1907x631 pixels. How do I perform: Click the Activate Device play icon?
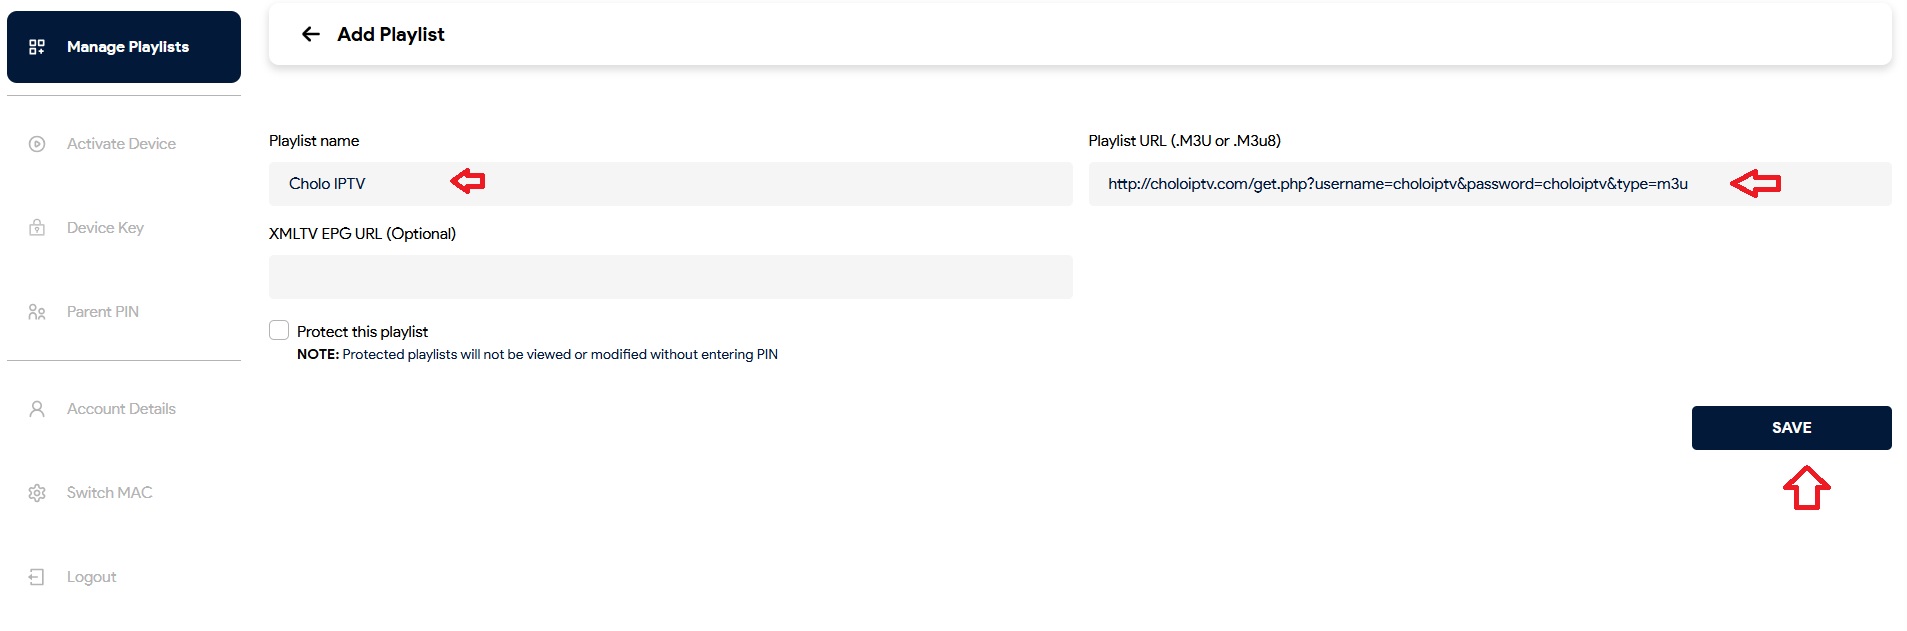pos(37,144)
